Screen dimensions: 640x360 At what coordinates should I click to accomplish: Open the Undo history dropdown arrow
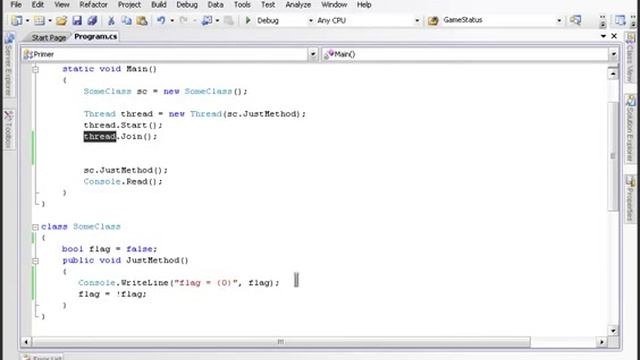pyautogui.click(x=172, y=20)
